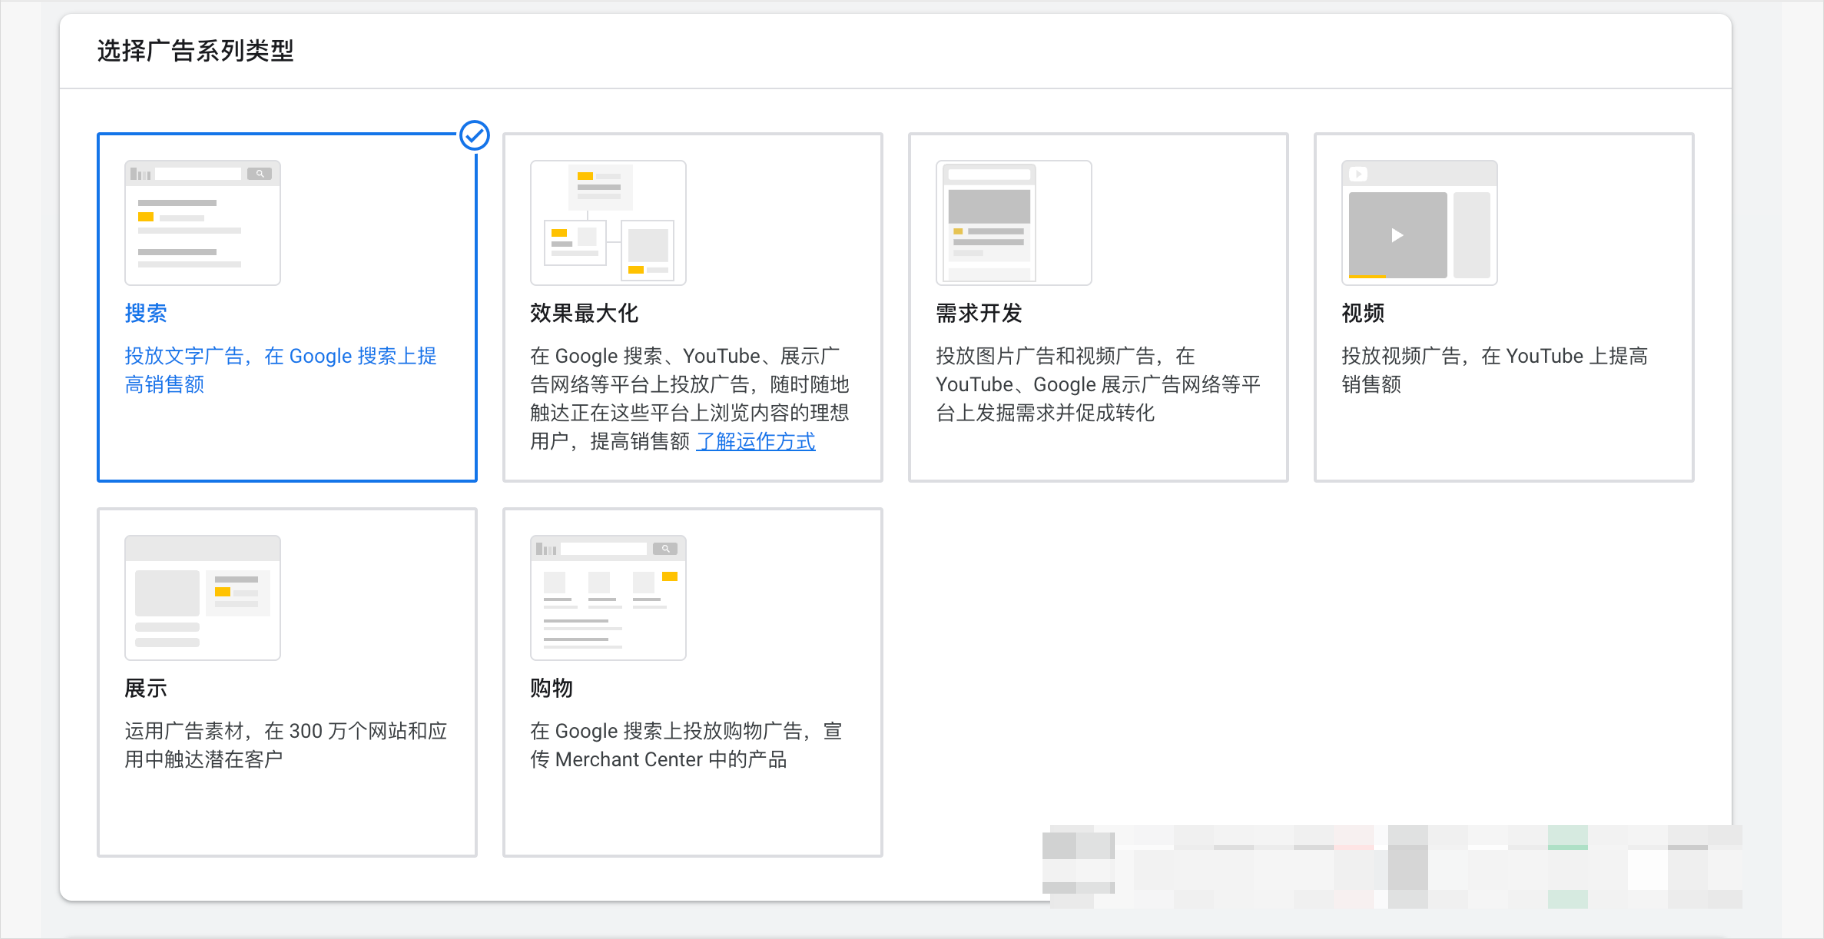Choose the 效果最大化 card title

point(584,313)
